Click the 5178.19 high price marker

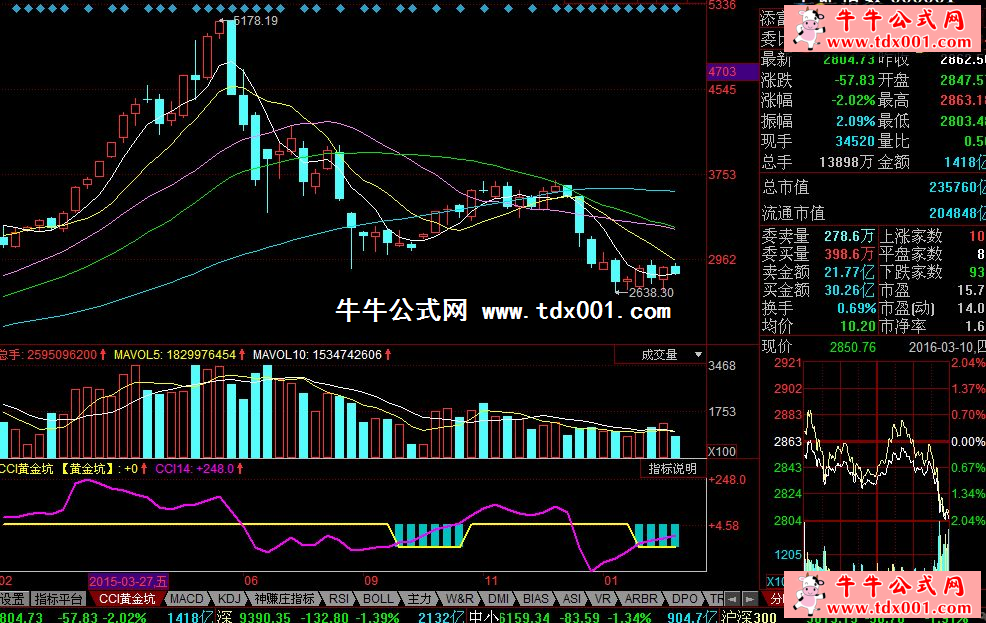click(253, 20)
